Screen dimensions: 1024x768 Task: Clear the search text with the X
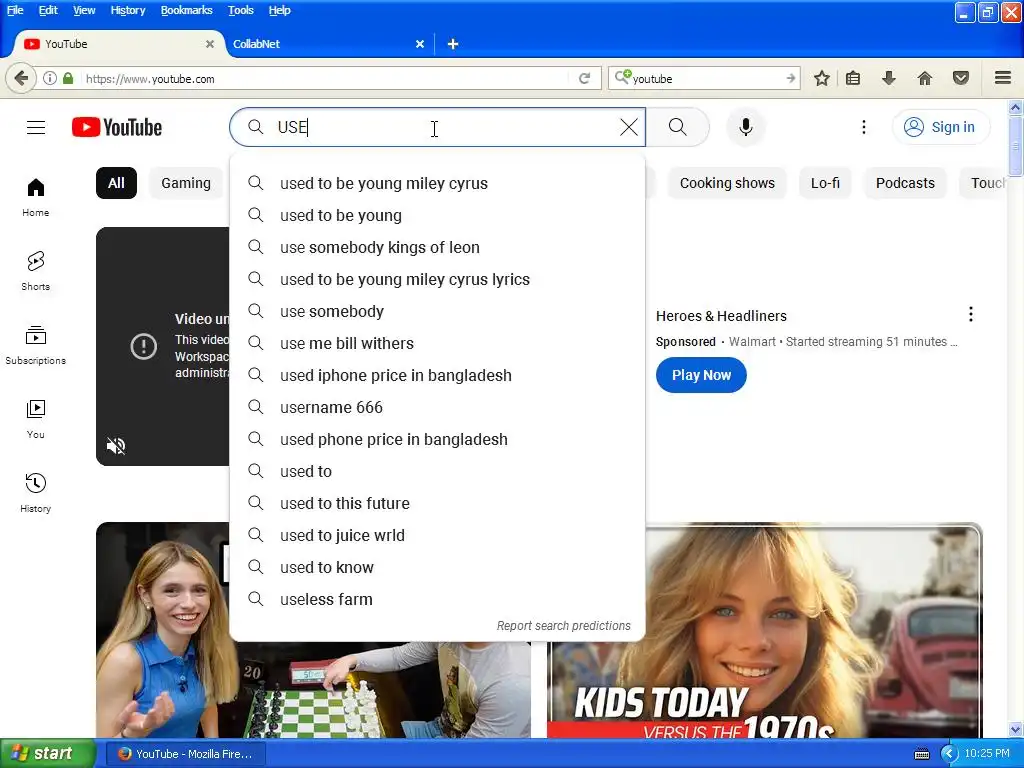pyautogui.click(x=628, y=127)
